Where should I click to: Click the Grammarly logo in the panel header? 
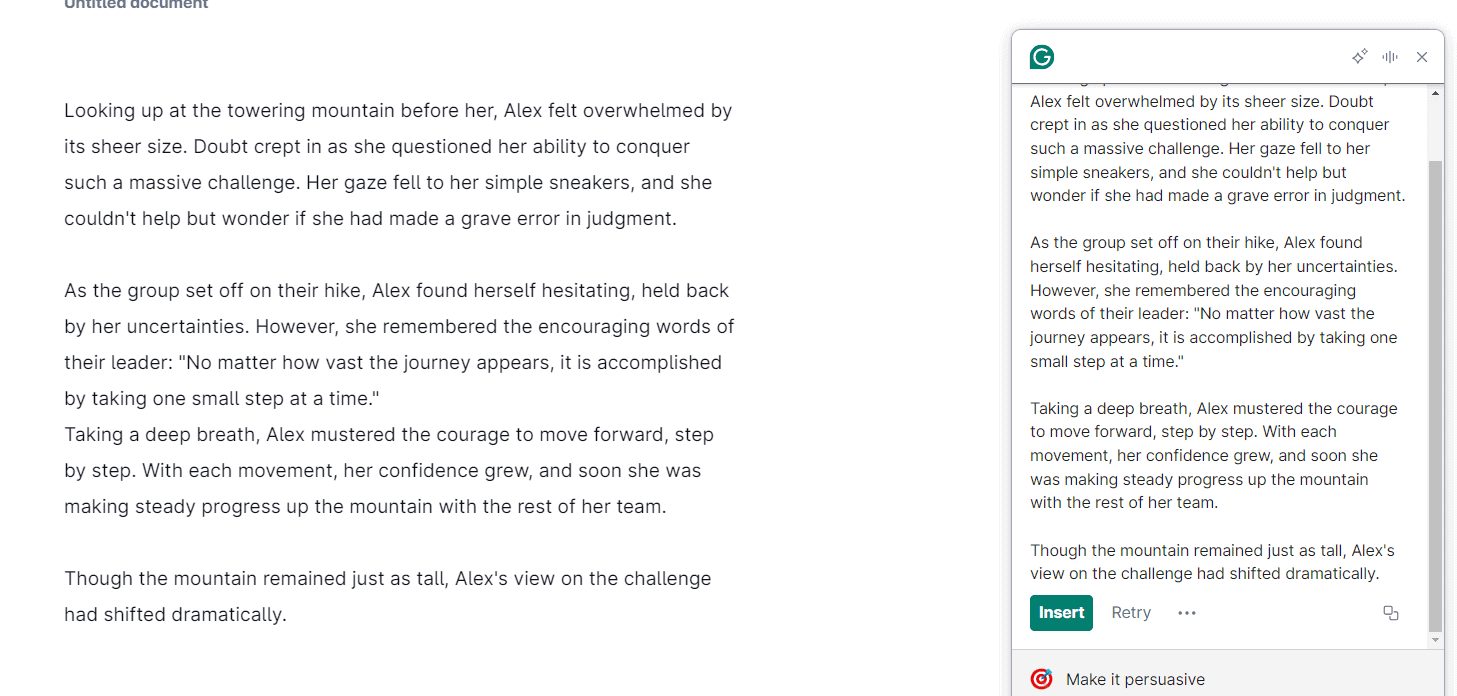[1042, 57]
